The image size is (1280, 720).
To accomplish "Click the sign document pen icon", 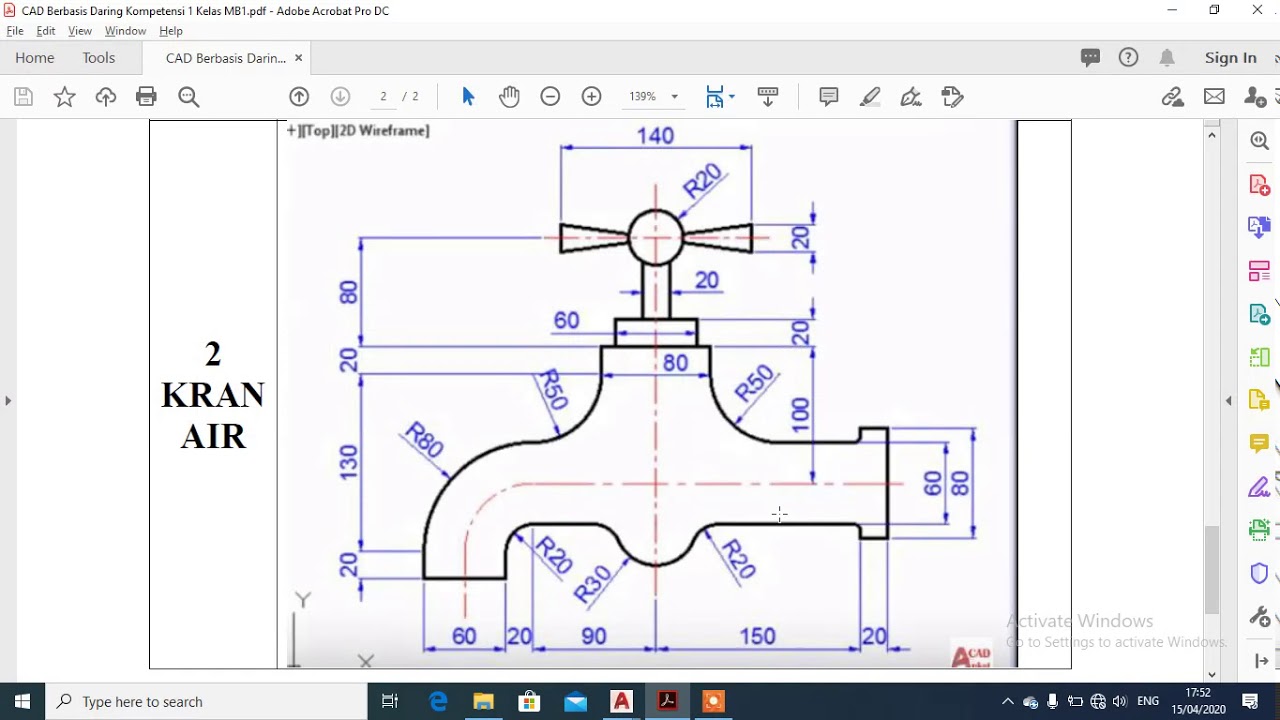I will 910,97.
